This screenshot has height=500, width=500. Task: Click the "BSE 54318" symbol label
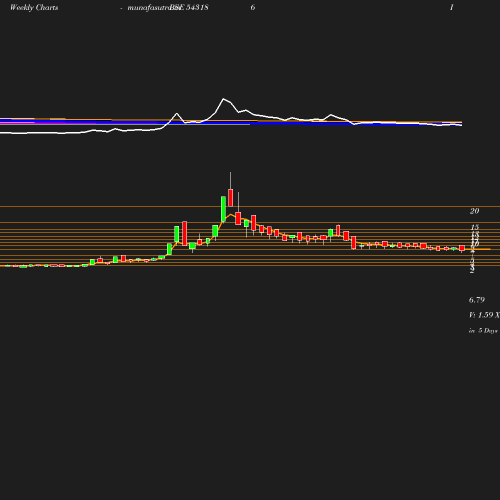(189, 7)
